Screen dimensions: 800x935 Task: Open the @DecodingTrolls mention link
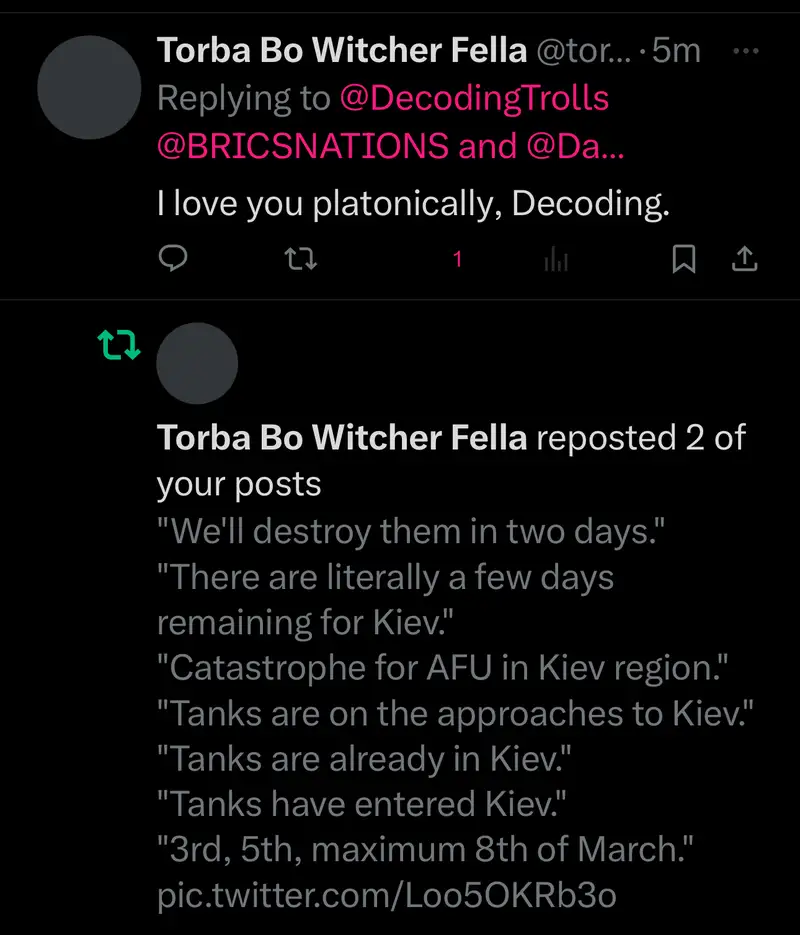[x=474, y=98]
